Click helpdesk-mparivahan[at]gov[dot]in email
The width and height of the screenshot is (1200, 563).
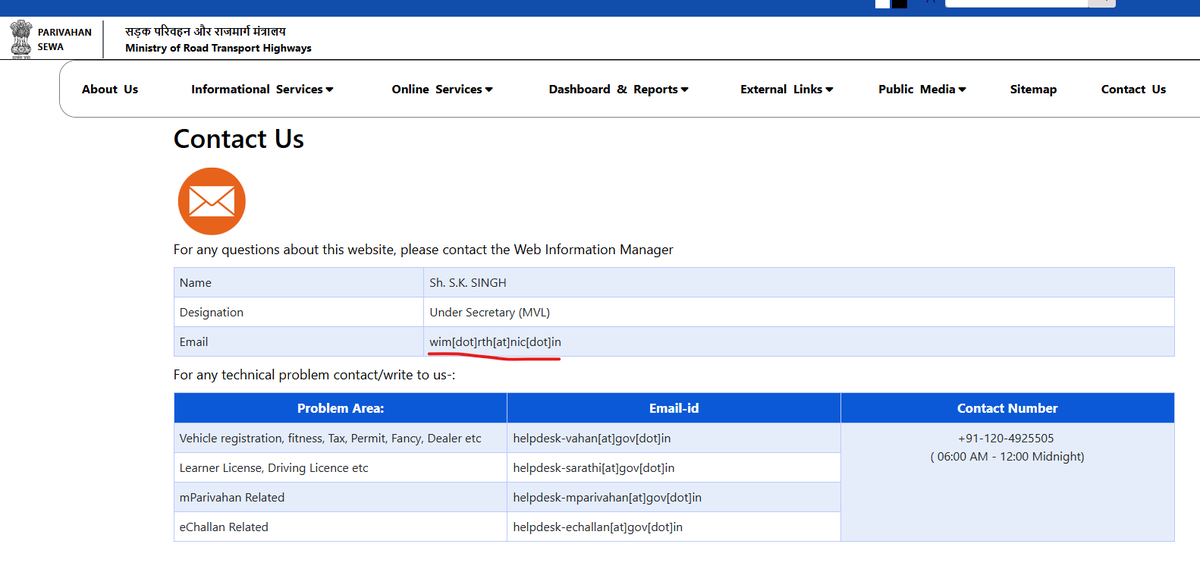pos(607,497)
